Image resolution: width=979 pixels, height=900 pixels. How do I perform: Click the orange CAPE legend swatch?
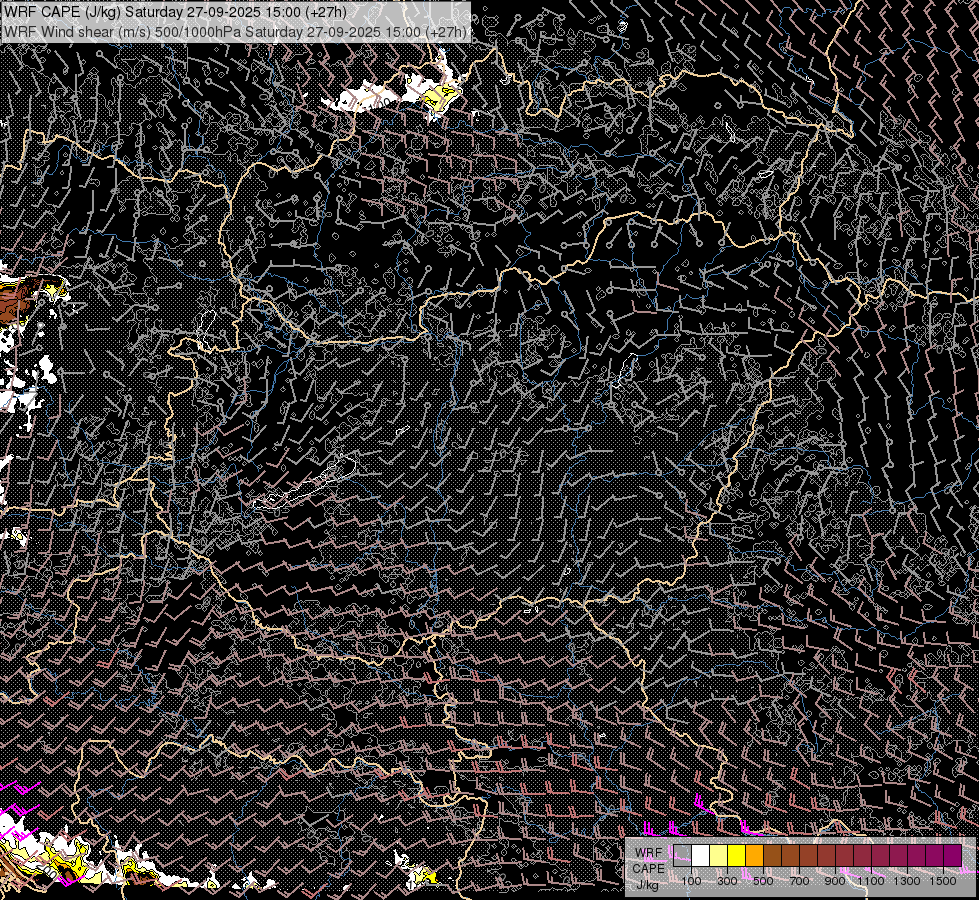[x=754, y=856]
